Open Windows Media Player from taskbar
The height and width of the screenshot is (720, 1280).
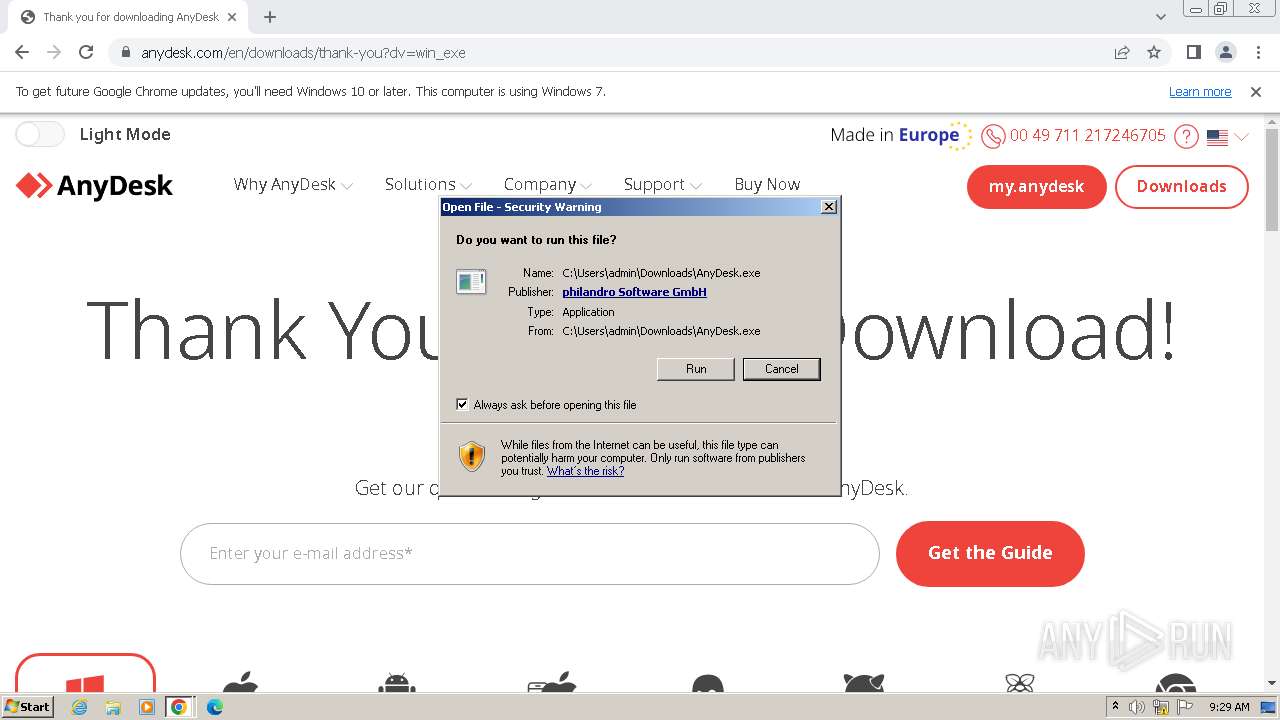click(147, 707)
